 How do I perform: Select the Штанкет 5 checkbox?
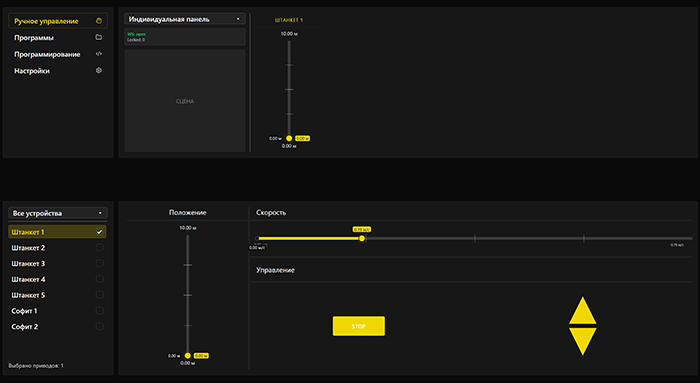[100, 295]
